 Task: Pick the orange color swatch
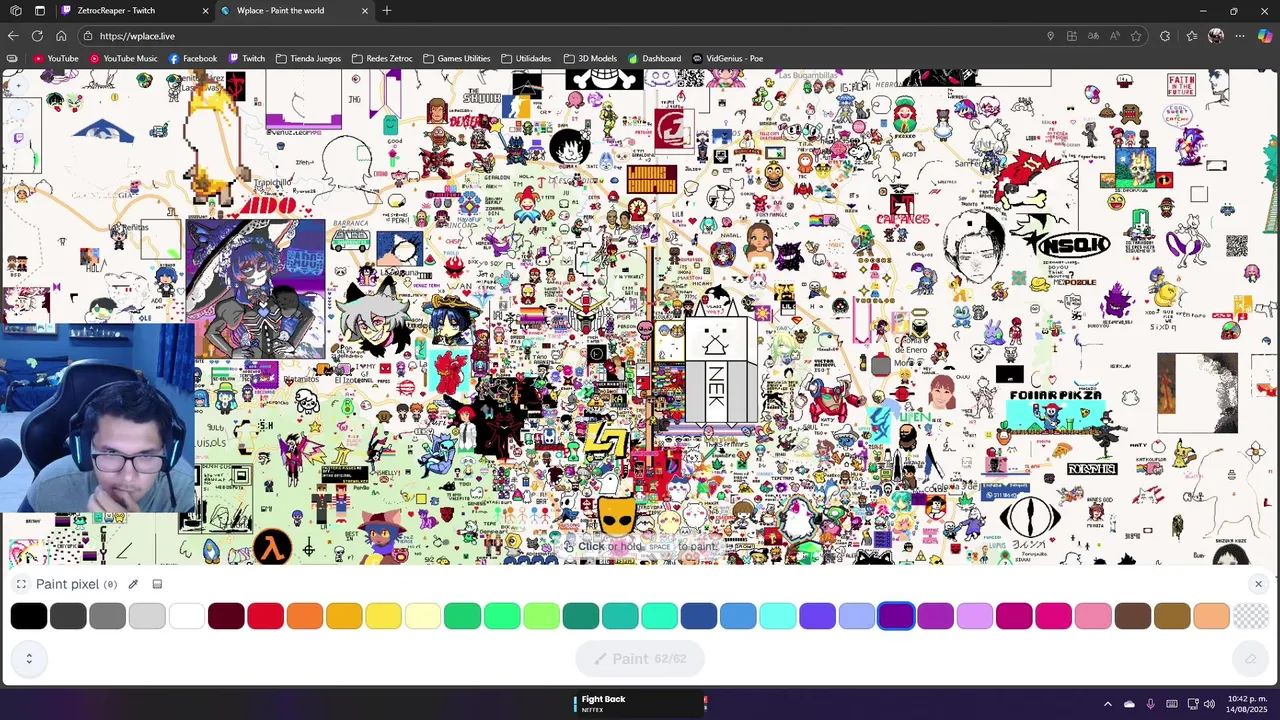[x=305, y=616]
